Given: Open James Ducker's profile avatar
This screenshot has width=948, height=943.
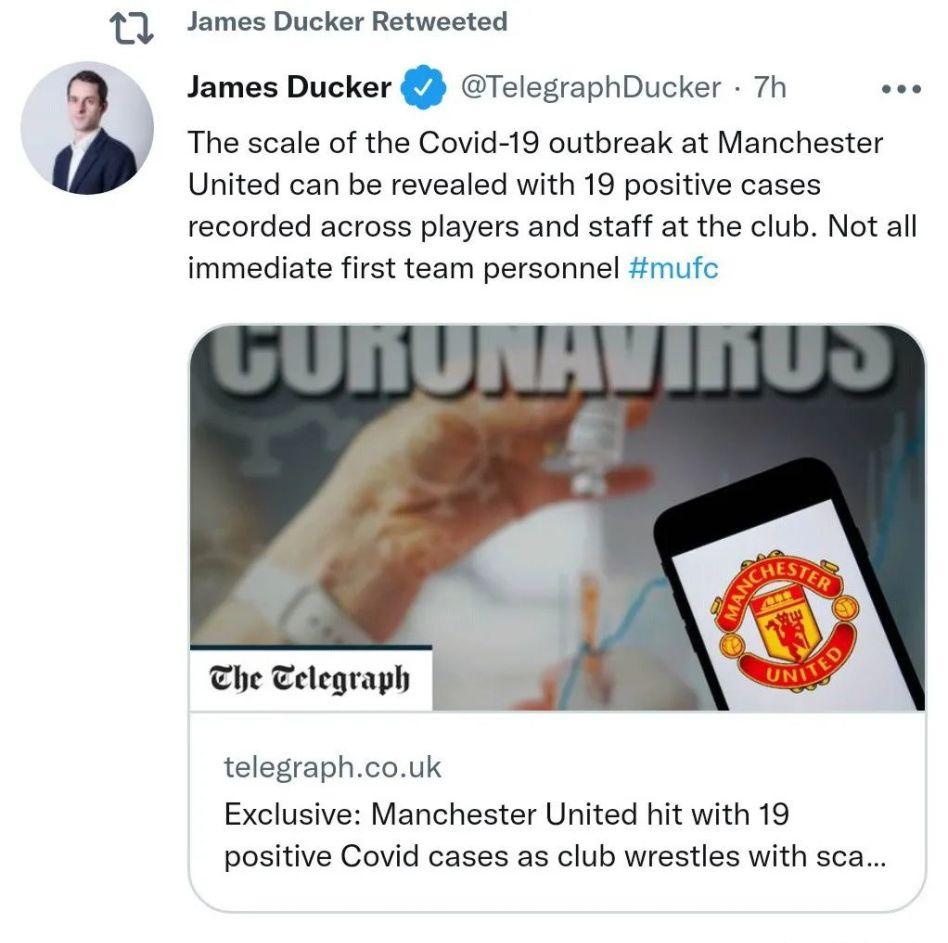Looking at the screenshot, I should (x=87, y=128).
